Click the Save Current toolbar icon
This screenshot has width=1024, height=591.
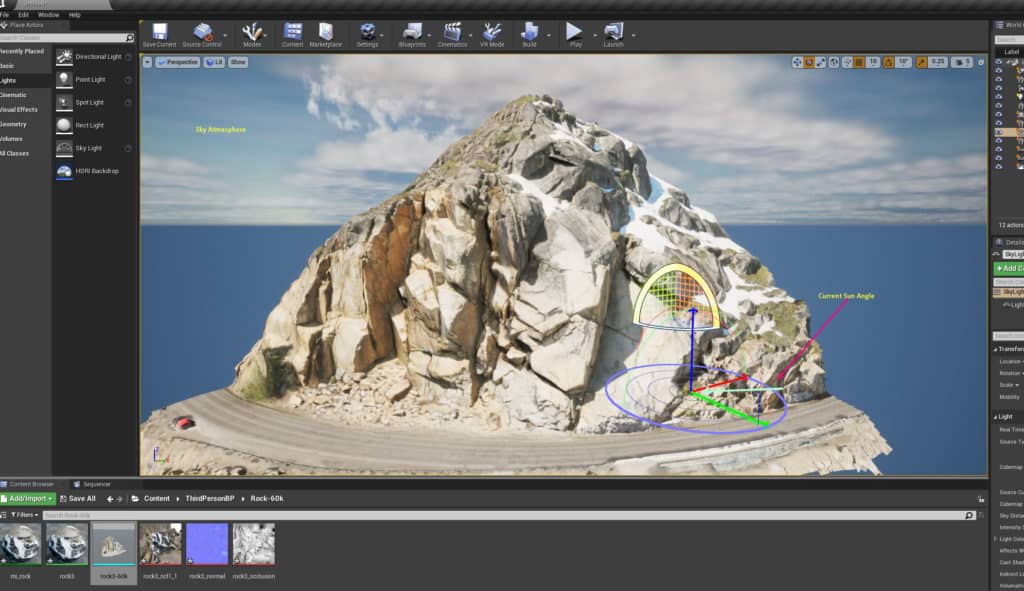coord(159,35)
